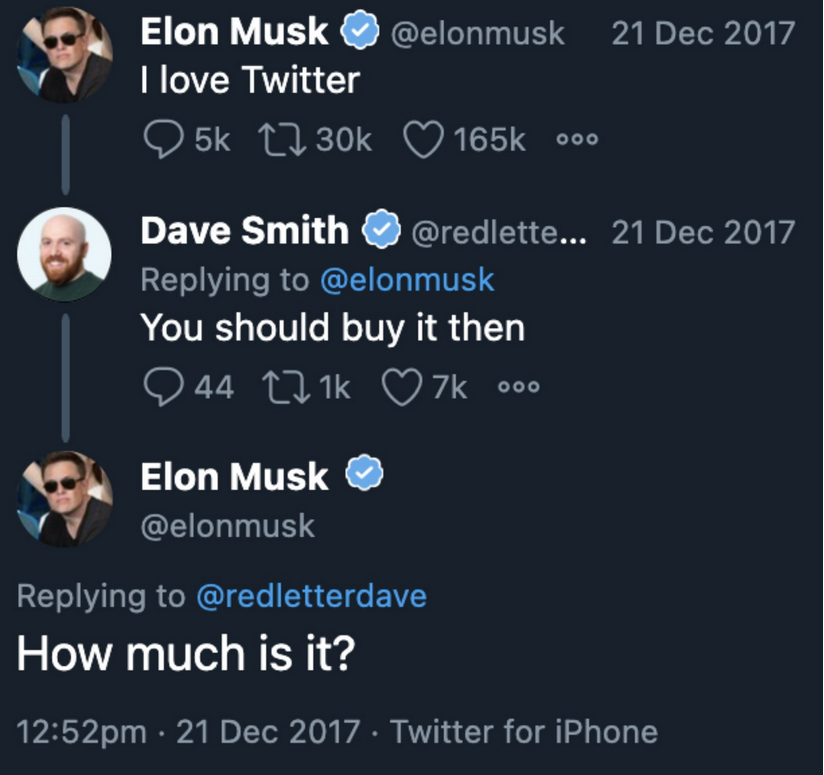Click the "Twitter for iPhone" source label
Viewport: 824px width, 775px height.
click(523, 731)
